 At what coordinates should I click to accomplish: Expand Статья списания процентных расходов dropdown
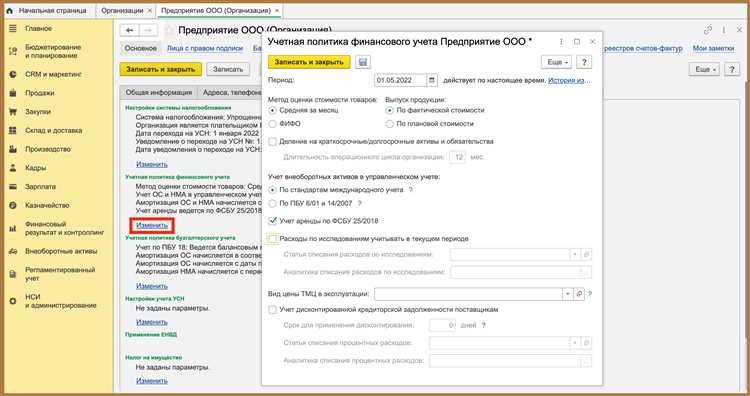(575, 343)
